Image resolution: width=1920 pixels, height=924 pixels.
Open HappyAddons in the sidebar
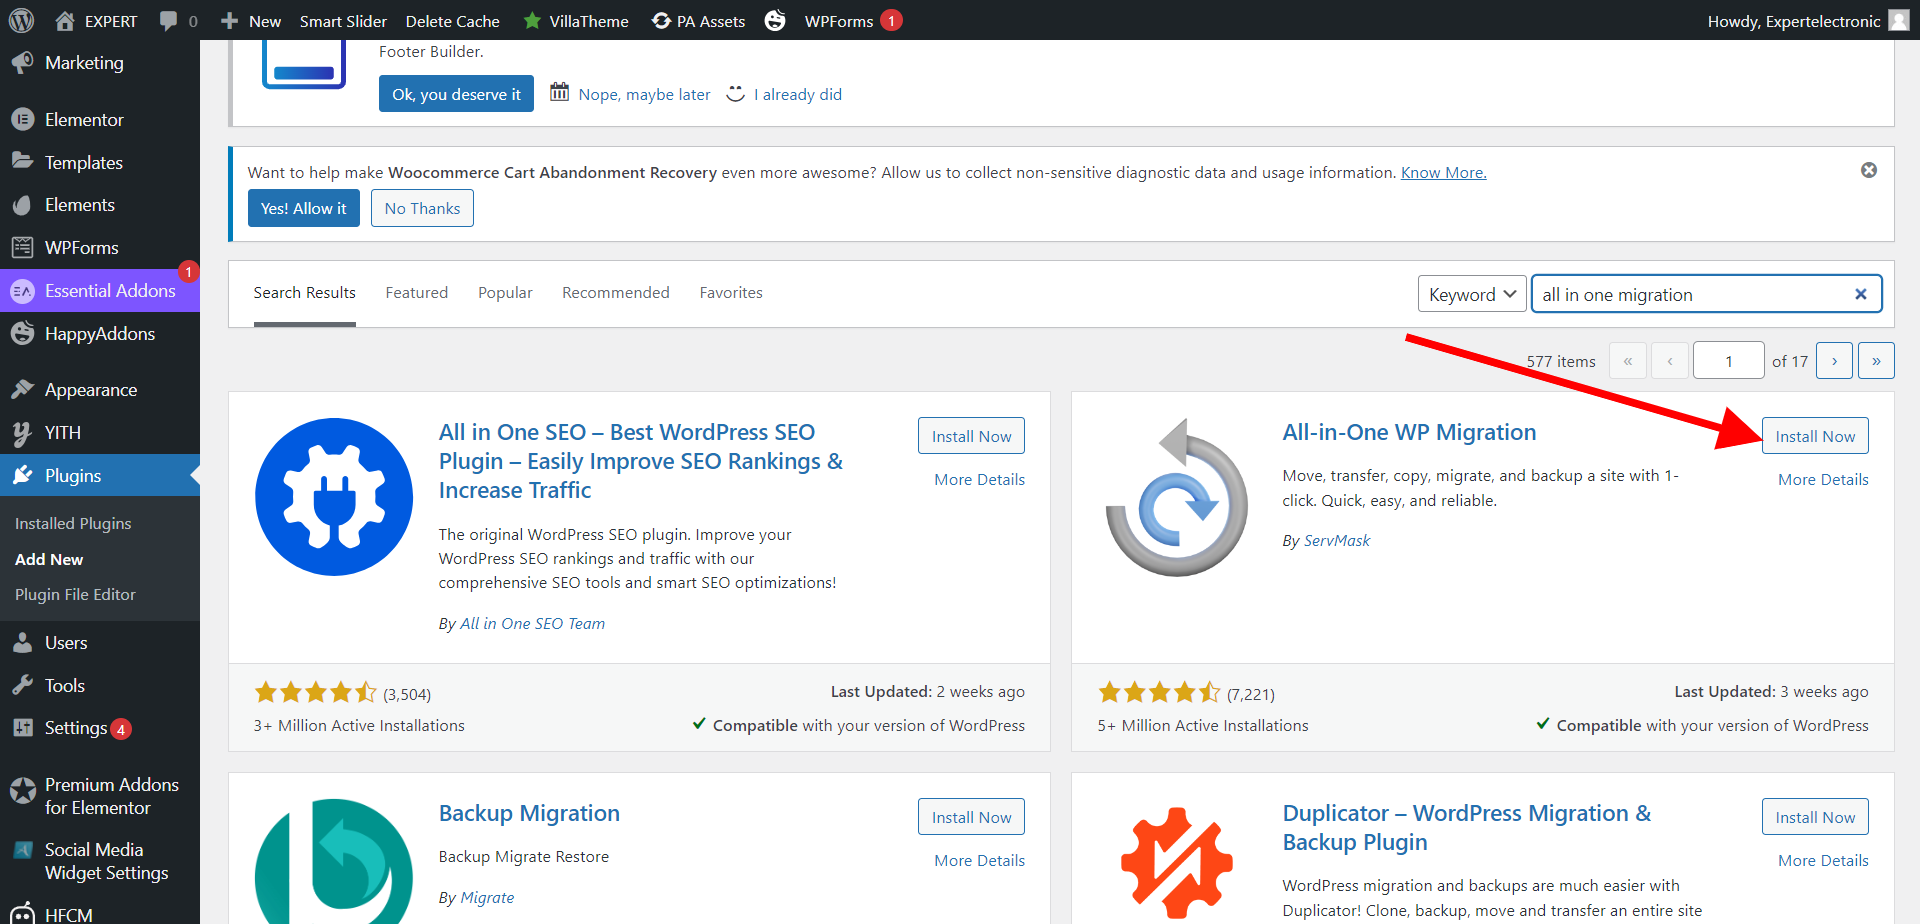tap(100, 334)
